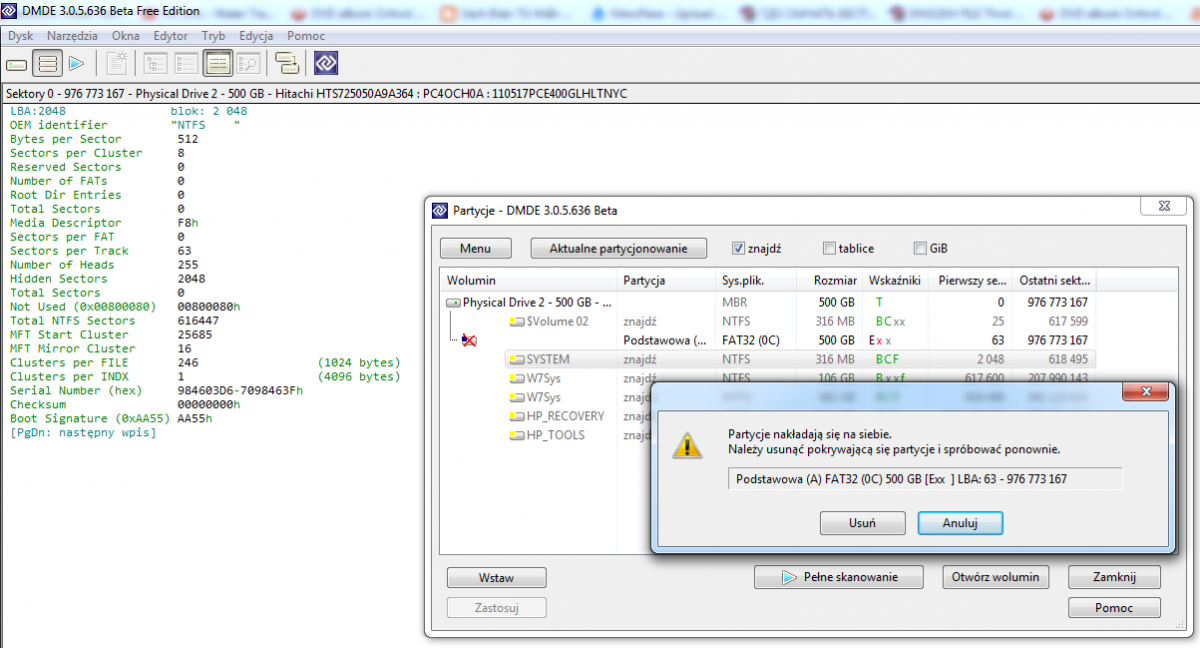Screen dimensions: 1200x648
Task: Click the file list view toolbar icon
Action: (x=186, y=64)
